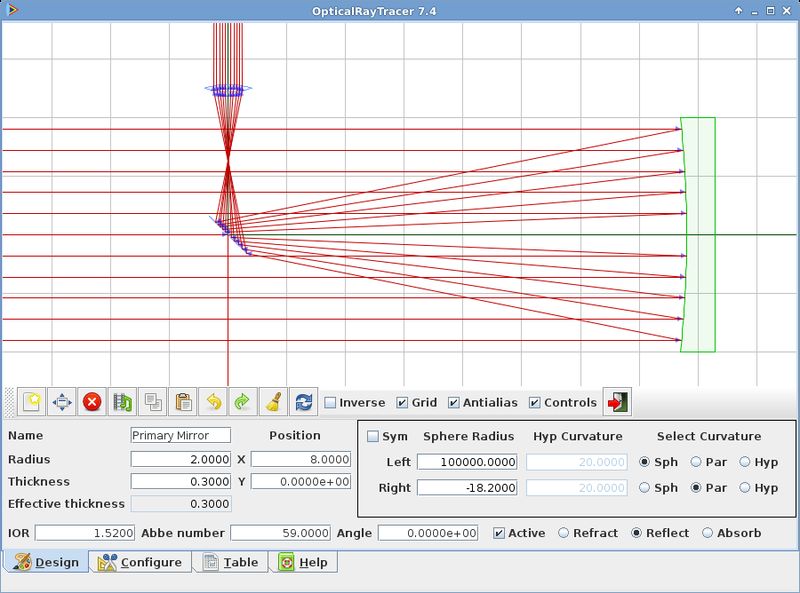This screenshot has height=593, width=800.
Task: Click the IOR field showing 1.5200
Action: pos(85,533)
